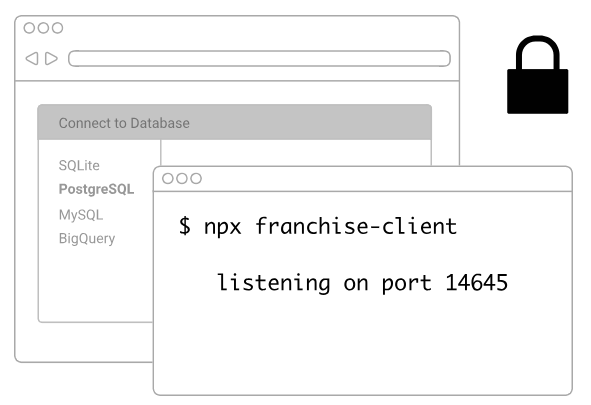Click first circle button of browser window
591x405 pixels.
[x=29, y=28]
